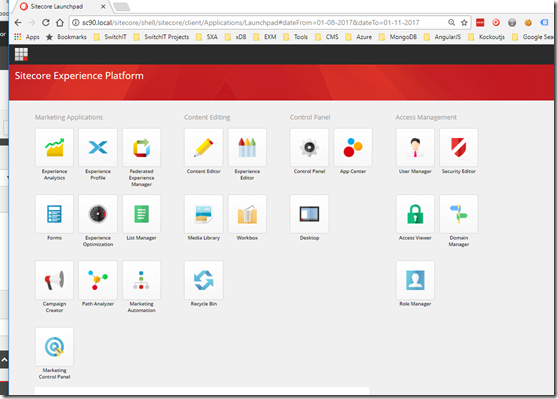Open Access Viewer

[415, 214]
